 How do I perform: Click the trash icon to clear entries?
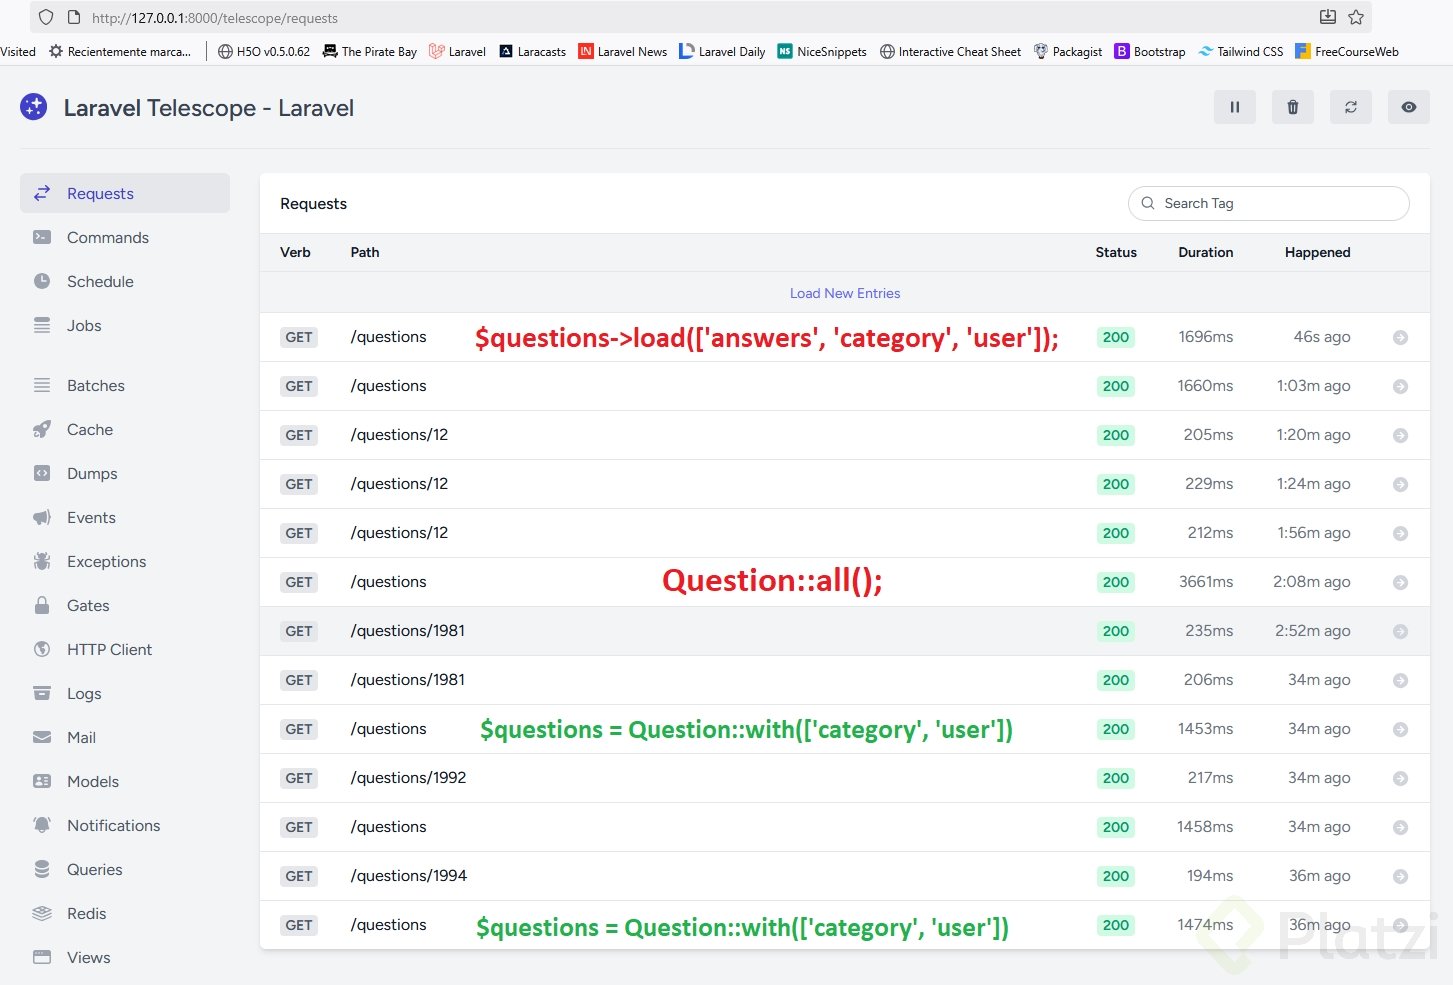click(x=1292, y=107)
